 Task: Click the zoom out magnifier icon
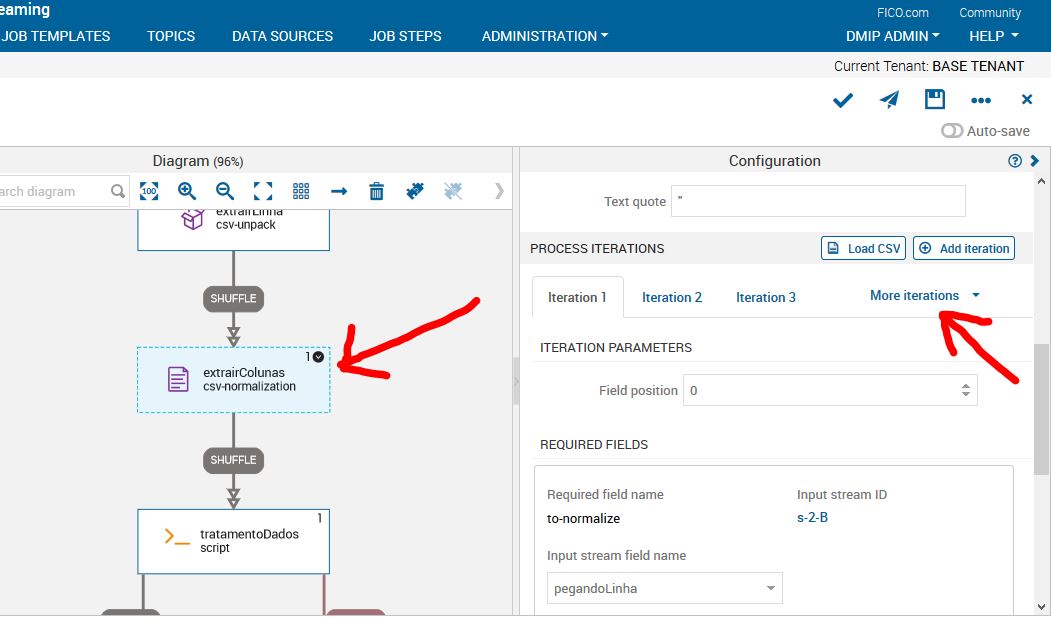point(225,191)
